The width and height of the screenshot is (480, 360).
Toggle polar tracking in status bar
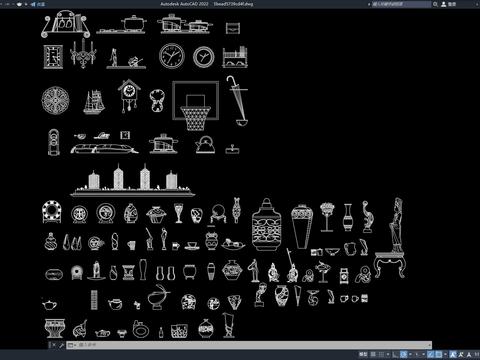404,354
